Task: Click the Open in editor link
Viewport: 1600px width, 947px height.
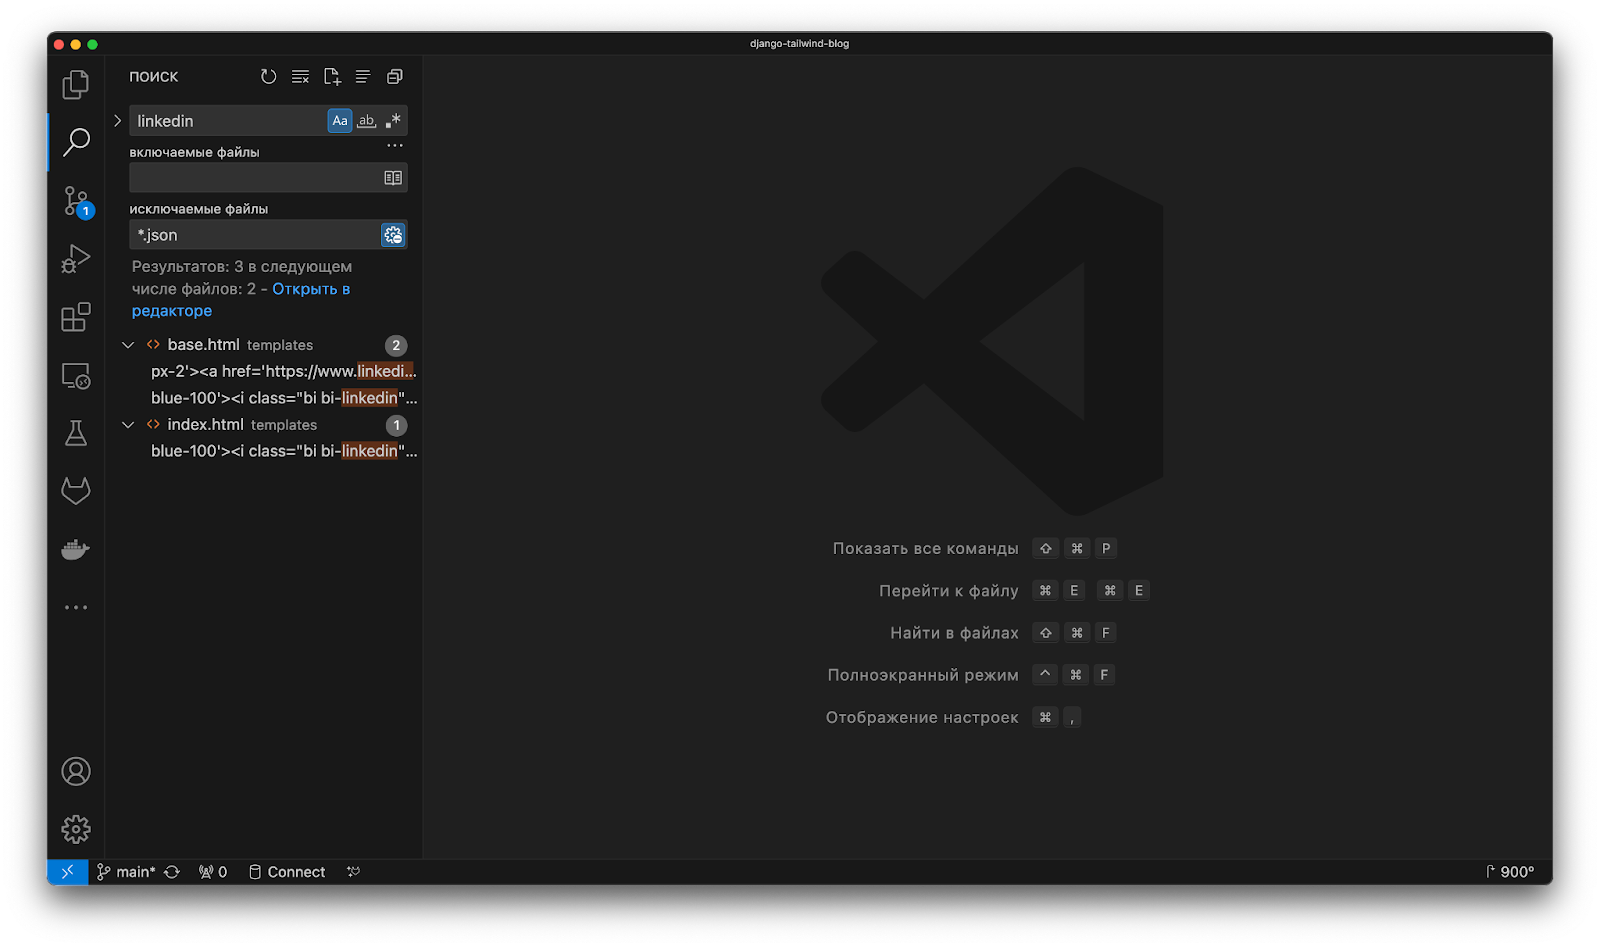Action: [241, 300]
